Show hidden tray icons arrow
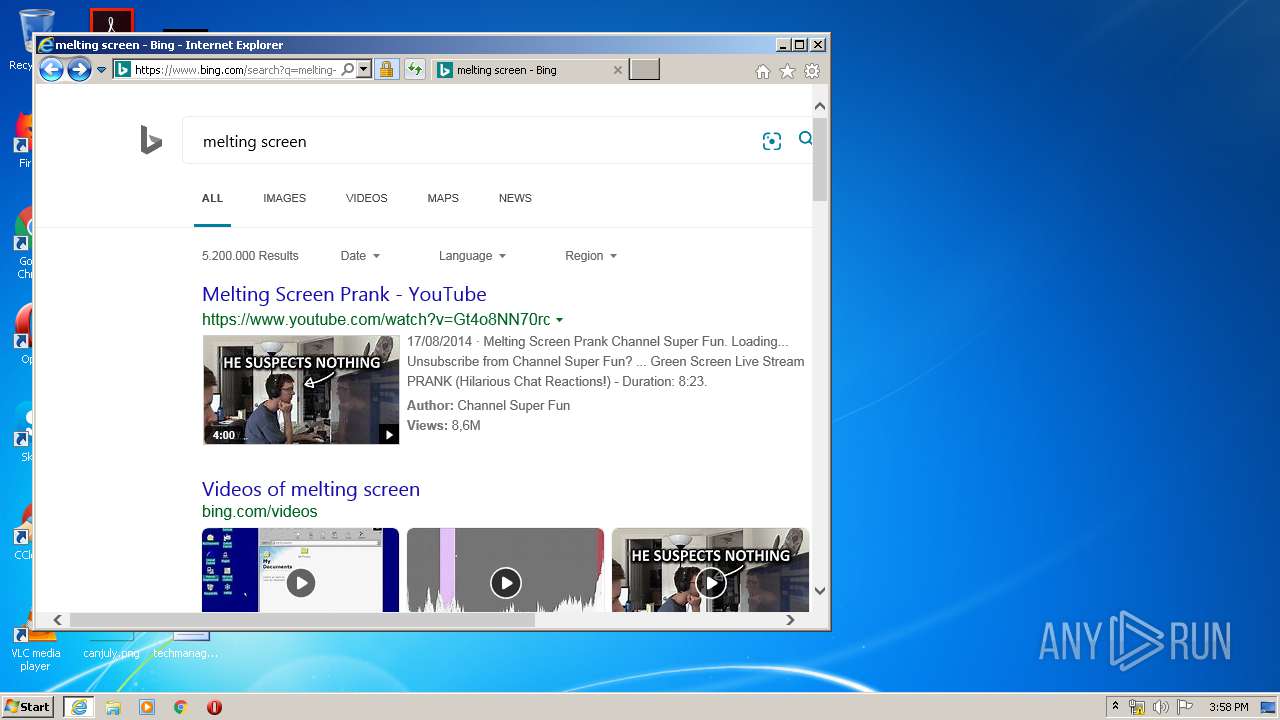 coord(1115,707)
